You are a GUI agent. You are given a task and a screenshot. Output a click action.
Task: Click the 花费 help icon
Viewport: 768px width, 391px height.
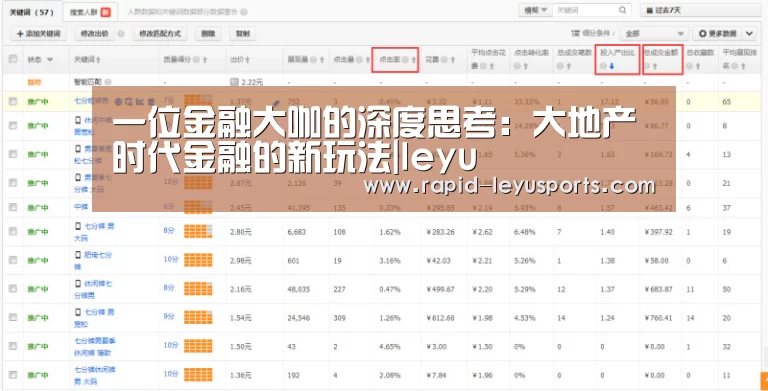[x=444, y=60]
